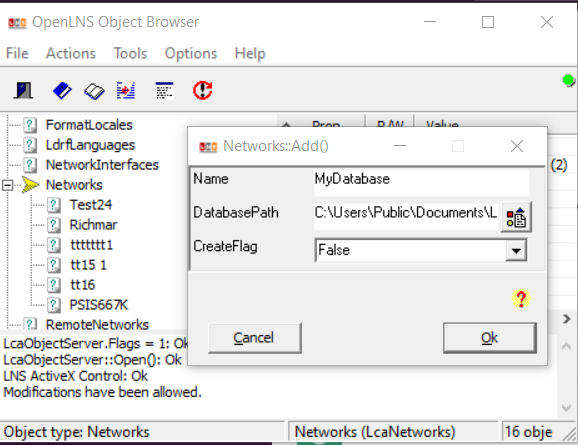
Task: Click the icon beside ttttttt1 network
Action: tap(53, 244)
